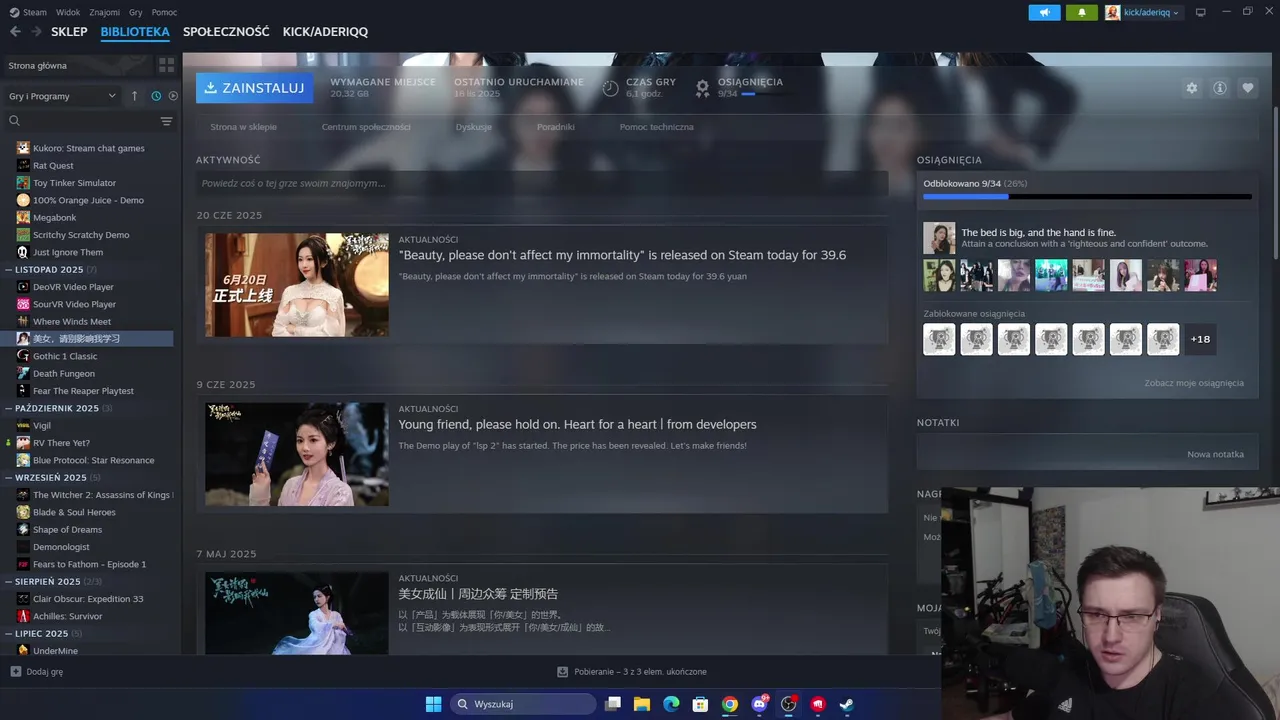Open the green notifications bell
The image size is (1280, 720).
coord(1082,12)
